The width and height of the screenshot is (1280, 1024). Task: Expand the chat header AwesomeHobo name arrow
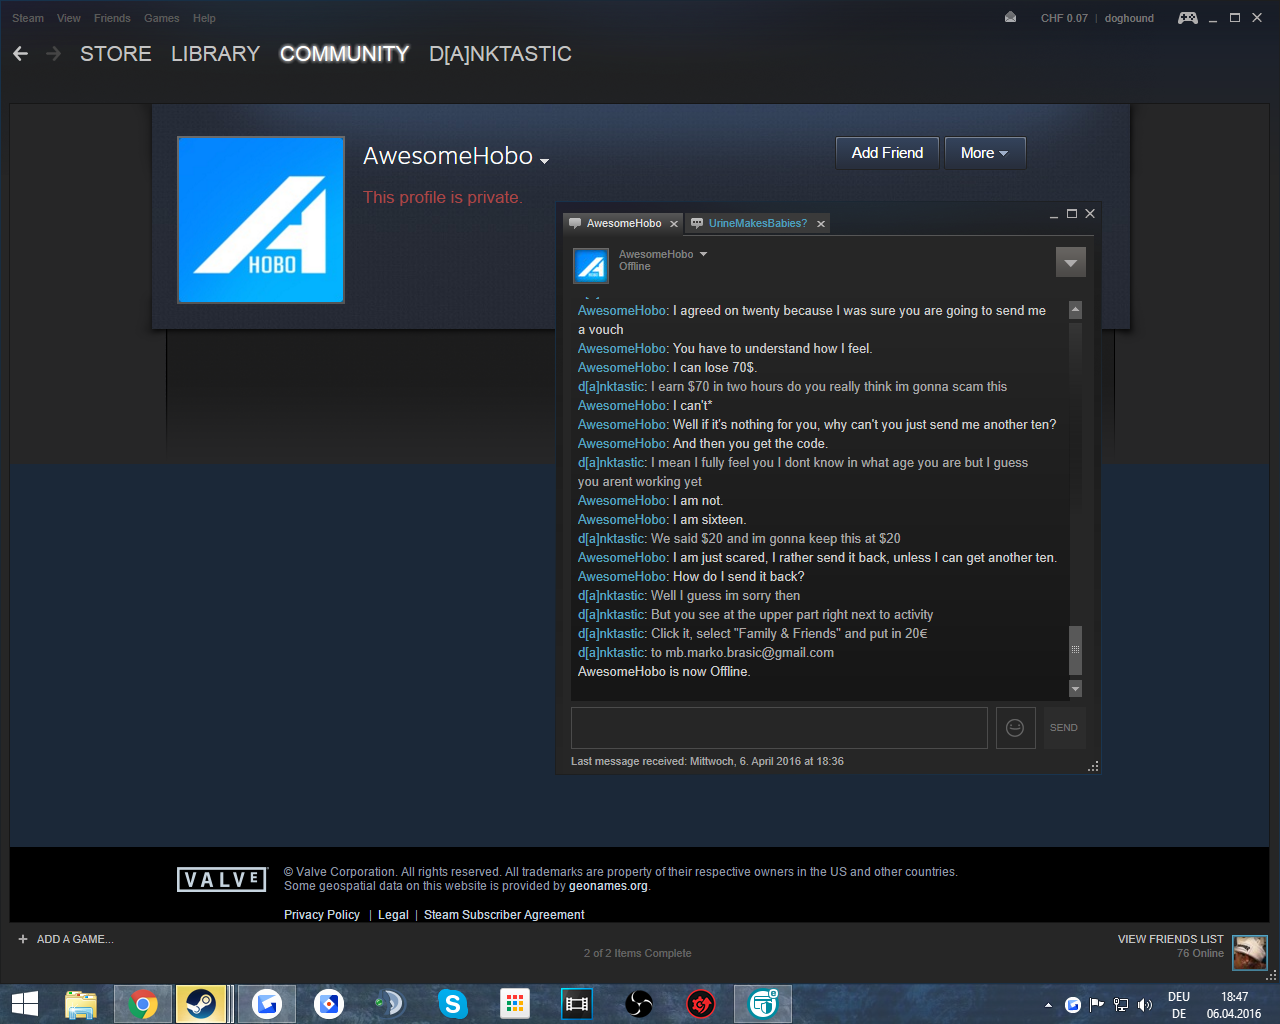click(704, 254)
